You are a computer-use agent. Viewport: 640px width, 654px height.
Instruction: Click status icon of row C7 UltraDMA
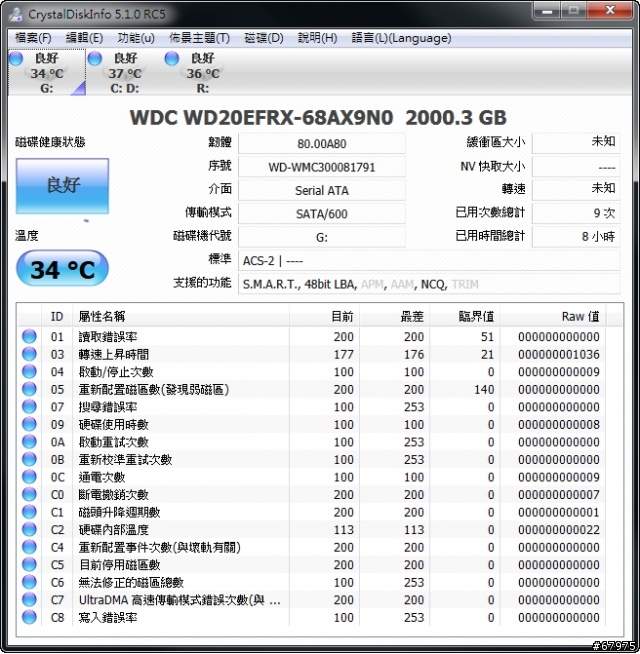click(x=29, y=599)
